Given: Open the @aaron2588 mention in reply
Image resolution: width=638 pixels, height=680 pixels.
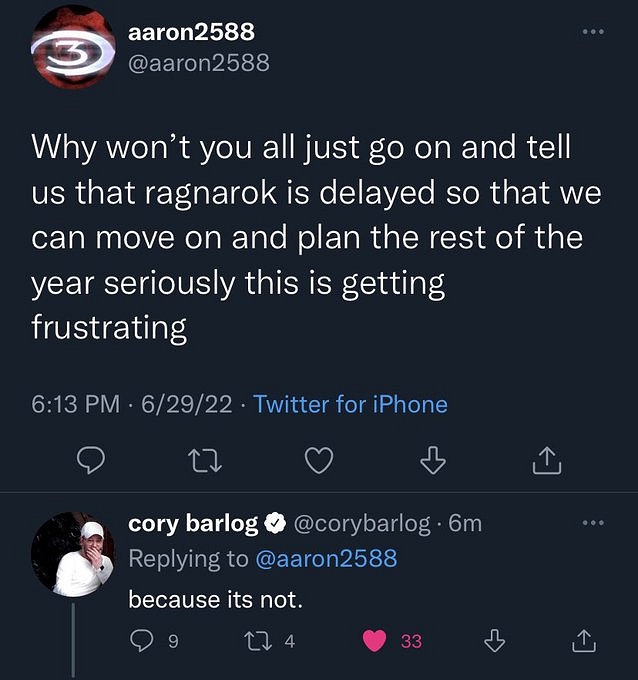Looking at the screenshot, I should tap(326, 558).
